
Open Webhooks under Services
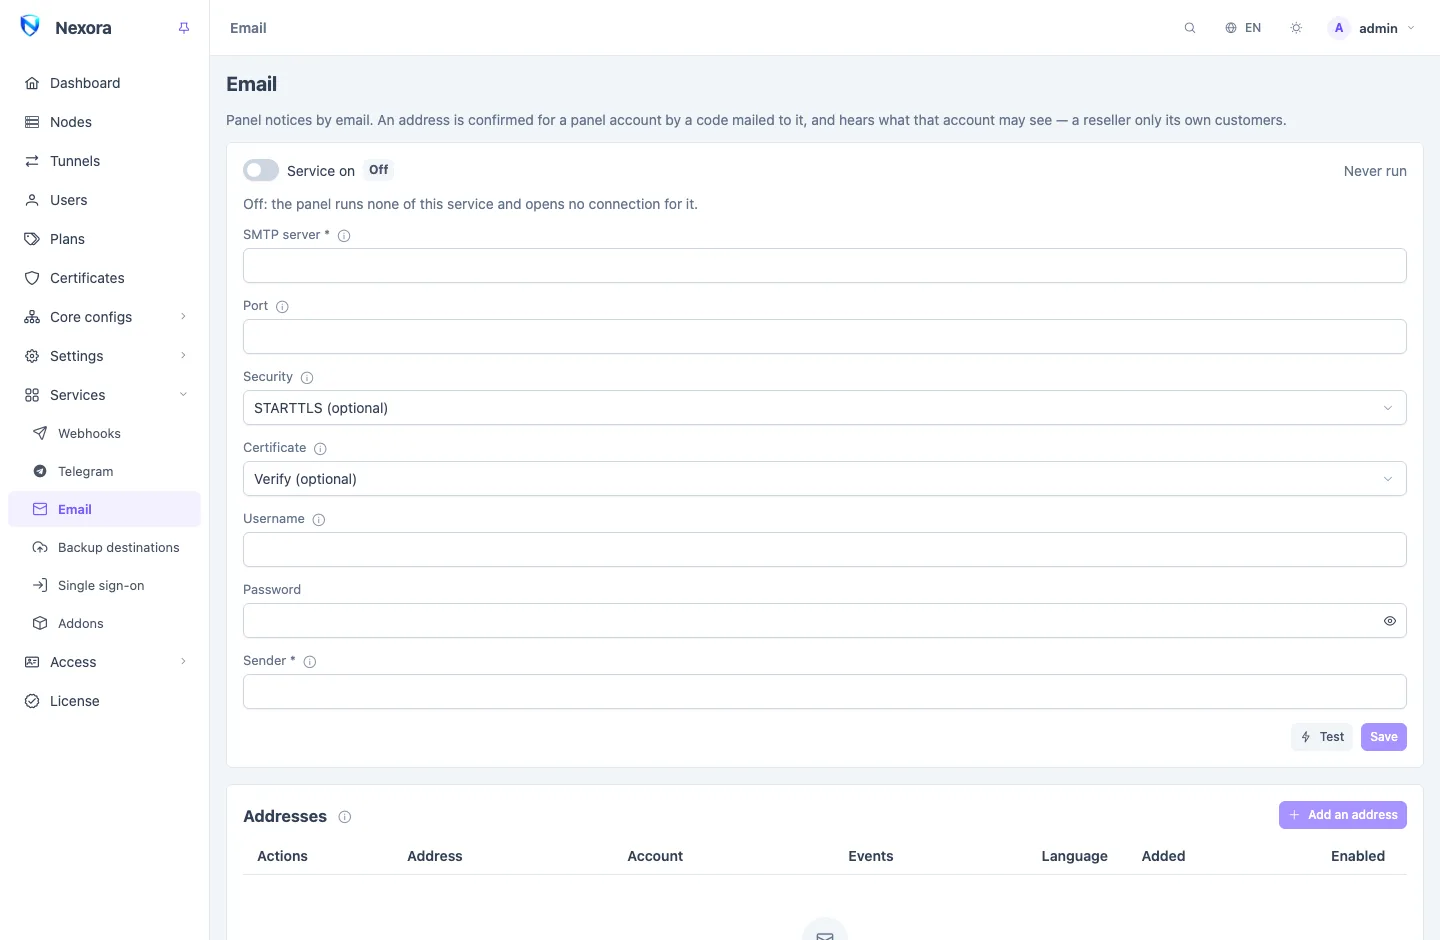pos(105,433)
